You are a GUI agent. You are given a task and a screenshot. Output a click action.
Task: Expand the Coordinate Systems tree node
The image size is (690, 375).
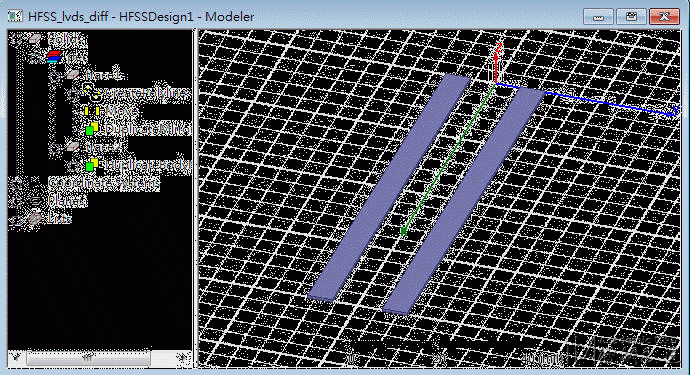click(x=16, y=183)
